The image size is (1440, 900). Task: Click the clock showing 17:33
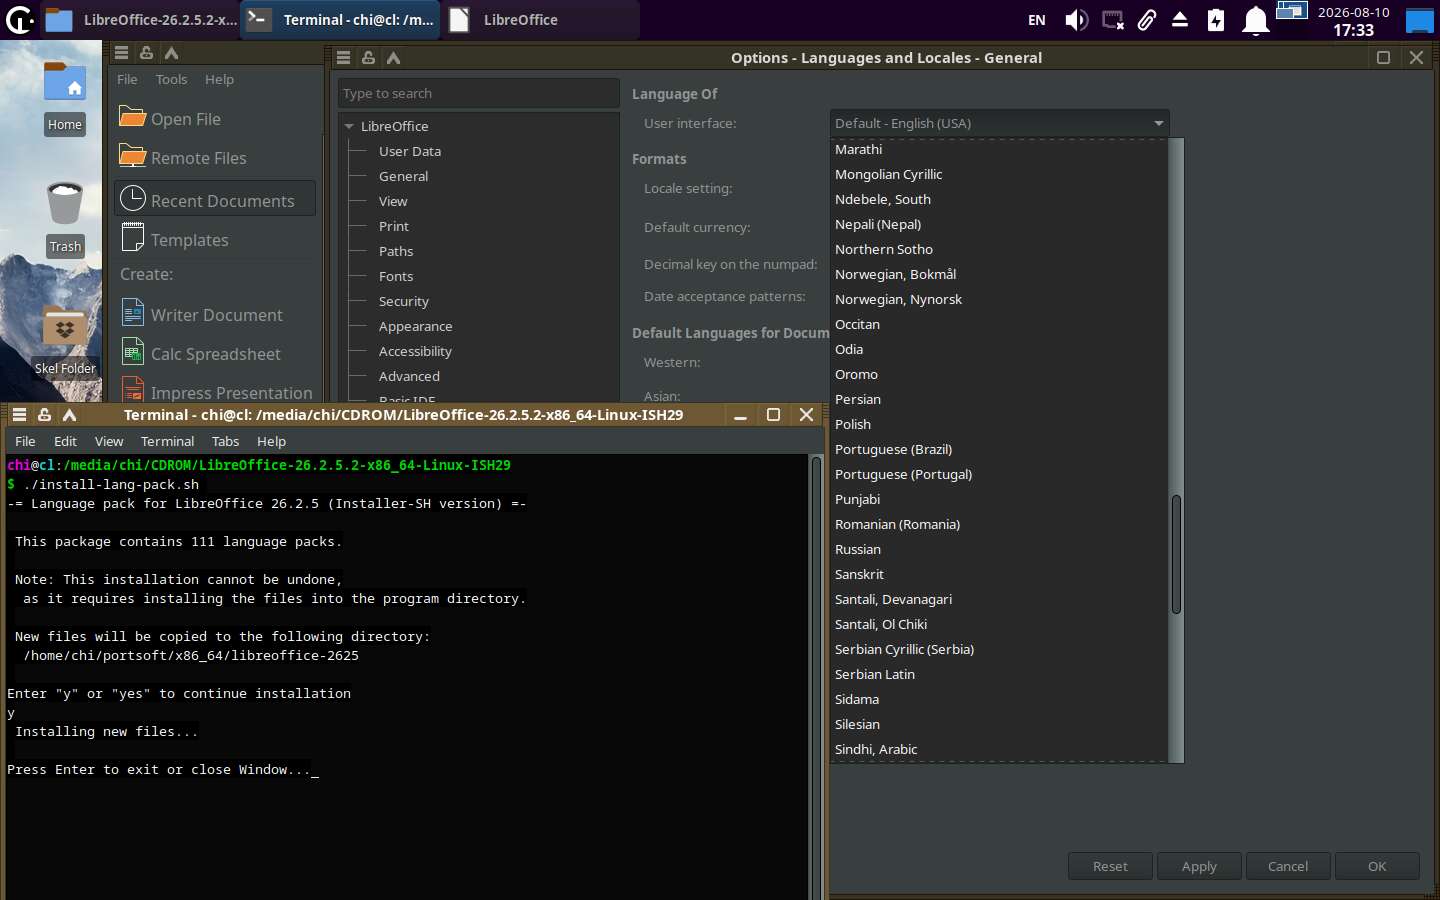click(1353, 30)
